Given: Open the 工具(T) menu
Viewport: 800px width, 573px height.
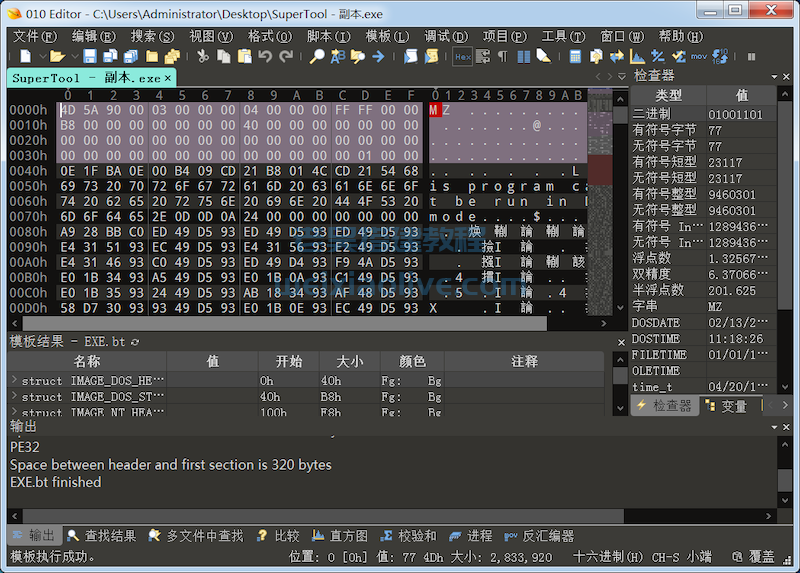Looking at the screenshot, I should click(563, 36).
